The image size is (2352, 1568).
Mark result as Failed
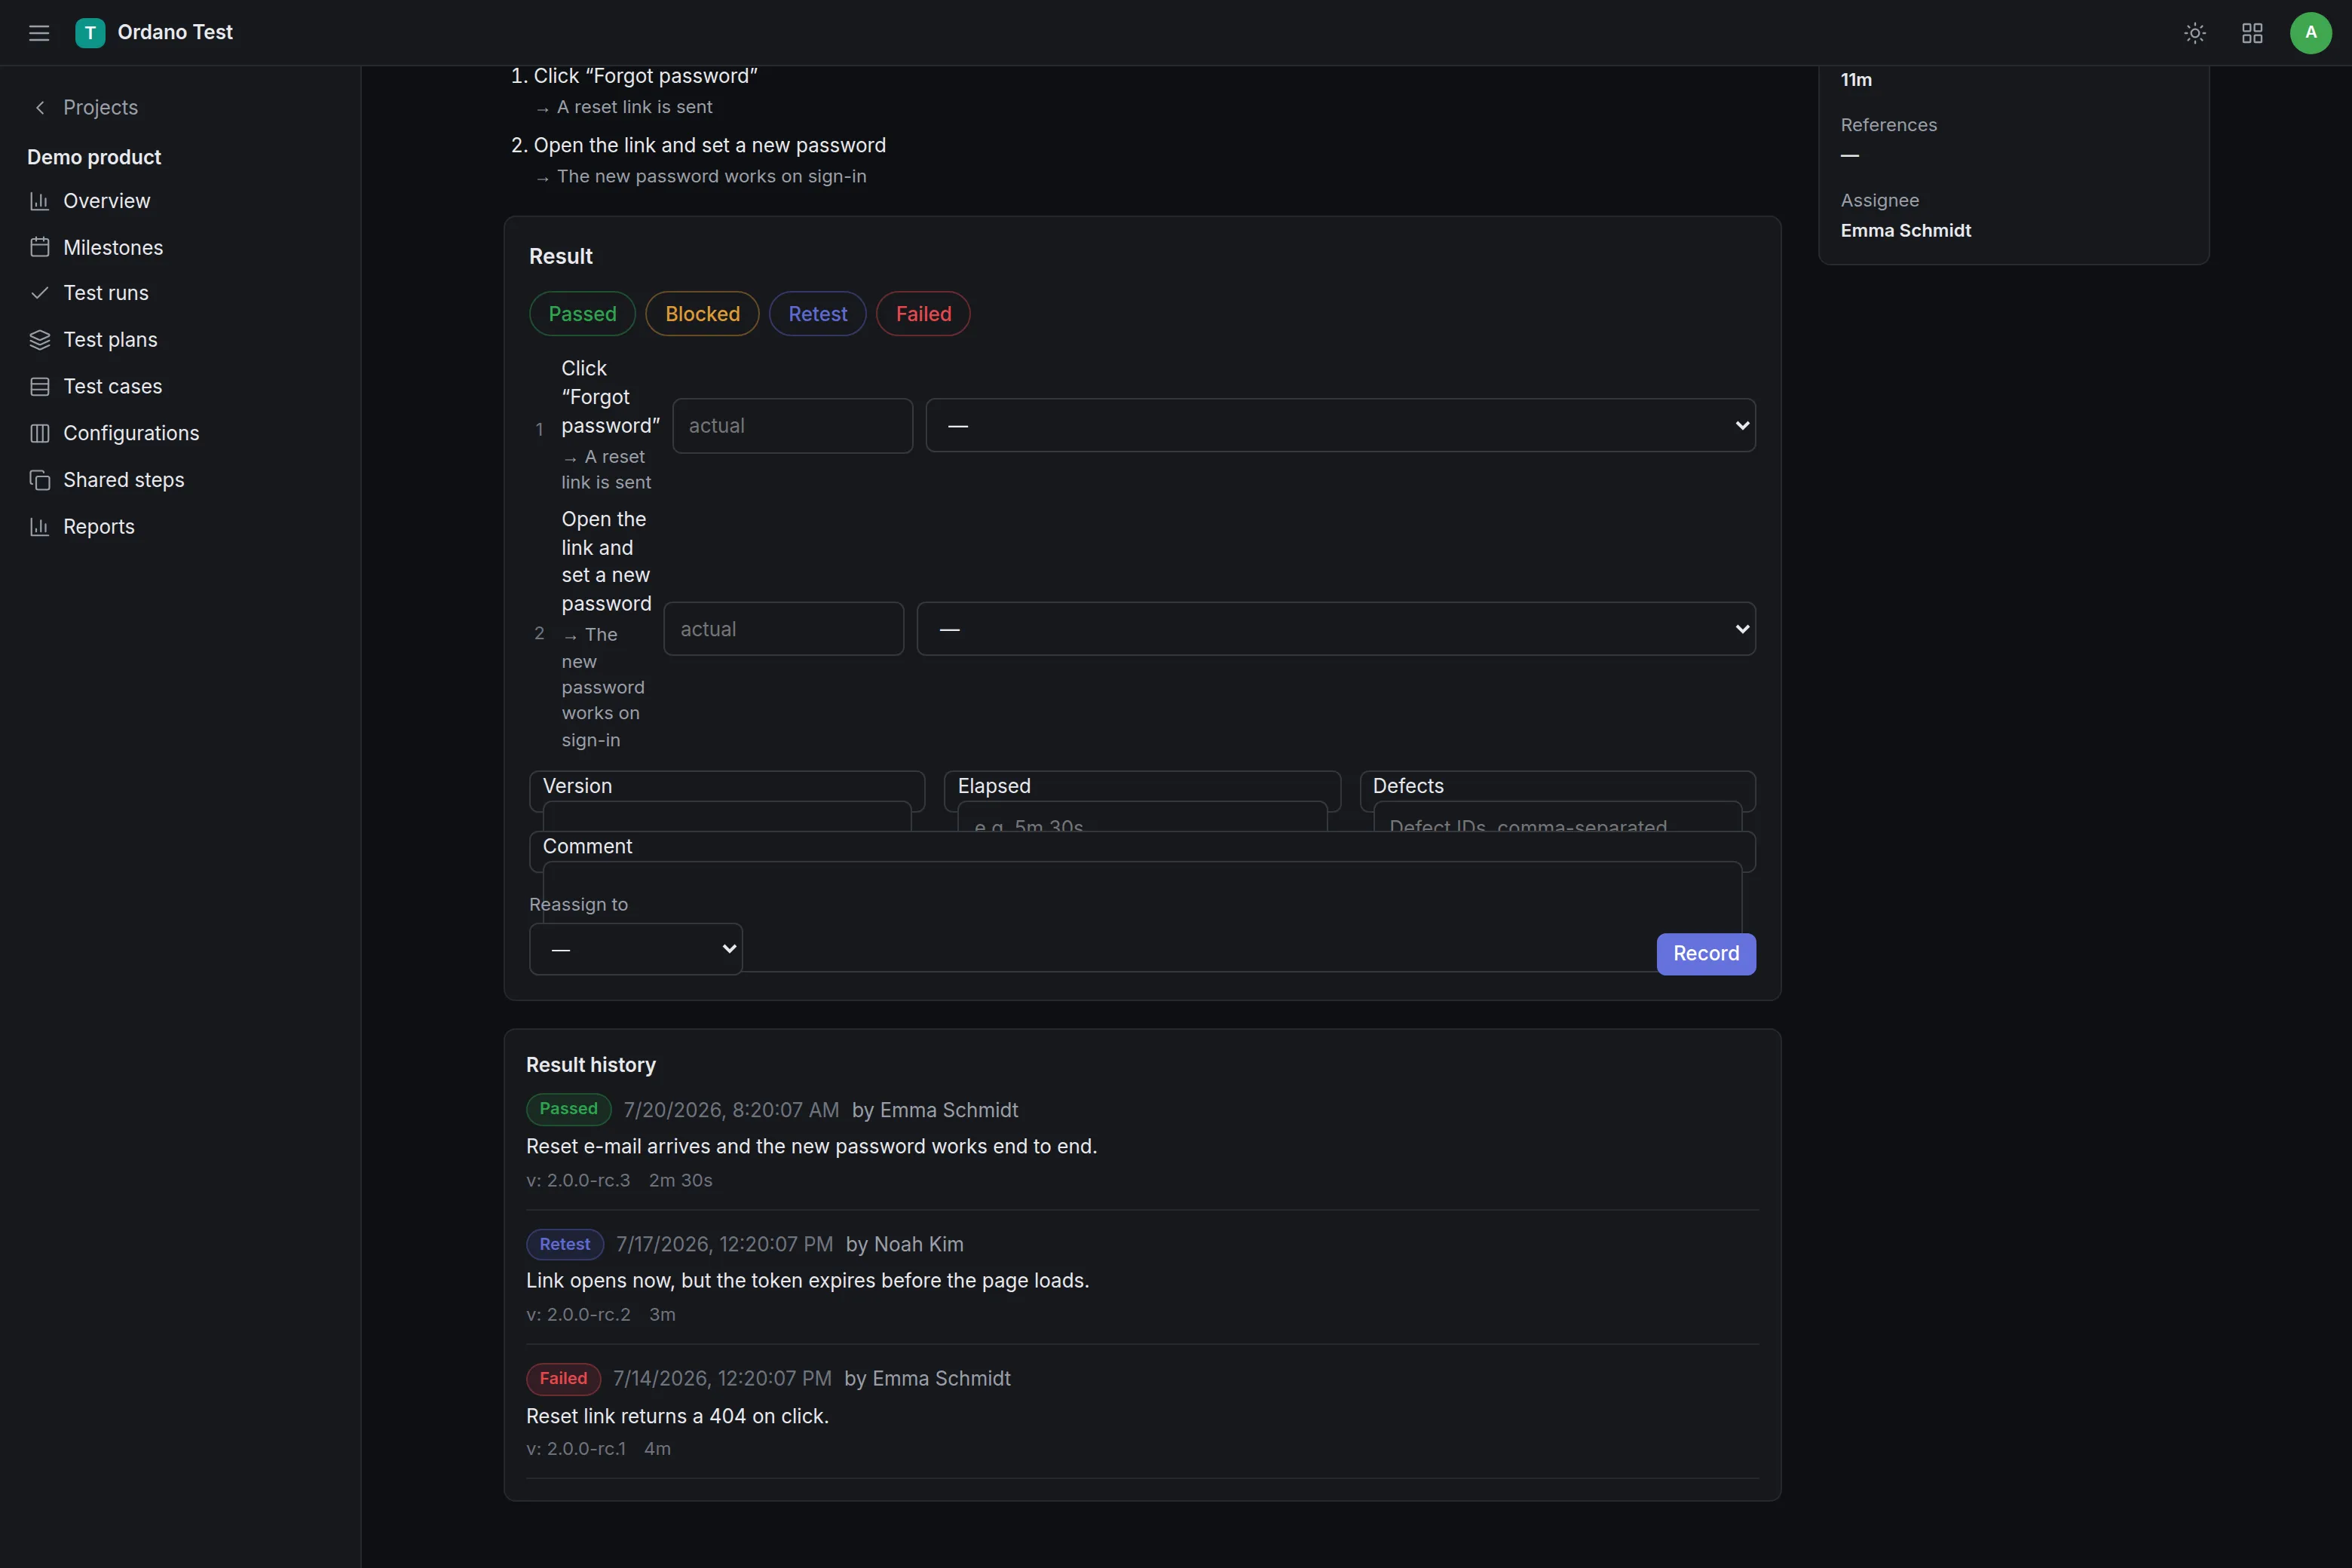[x=923, y=314]
